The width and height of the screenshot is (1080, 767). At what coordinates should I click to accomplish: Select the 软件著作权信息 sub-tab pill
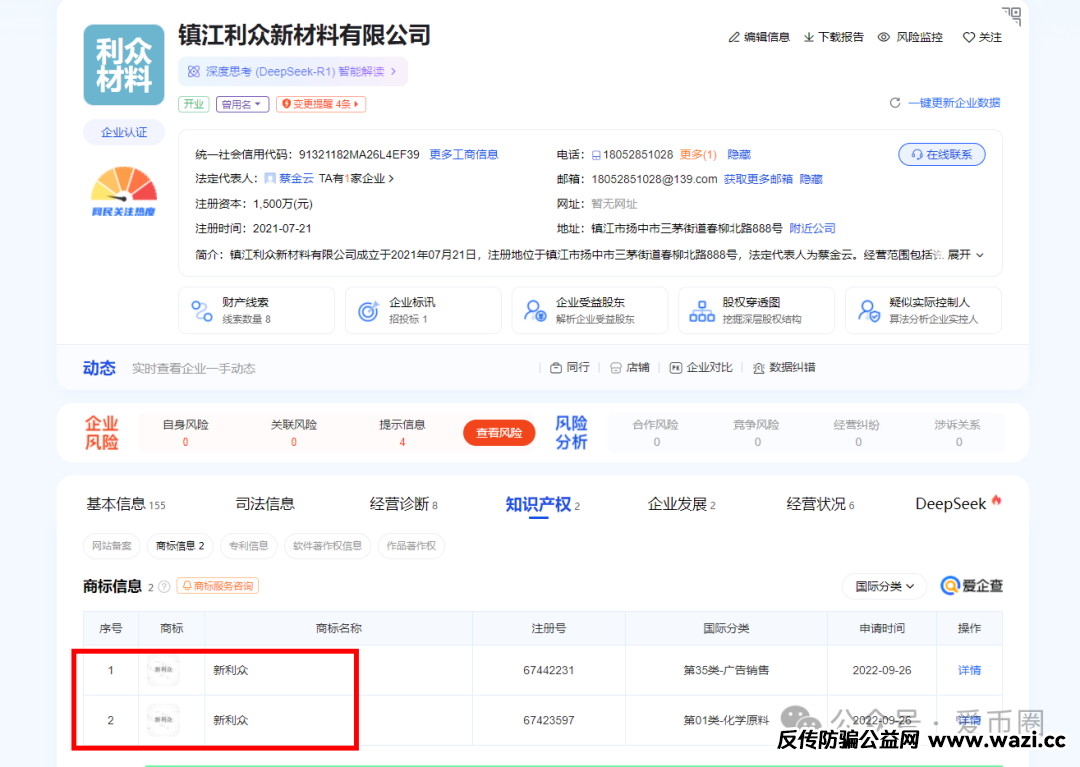tap(327, 545)
